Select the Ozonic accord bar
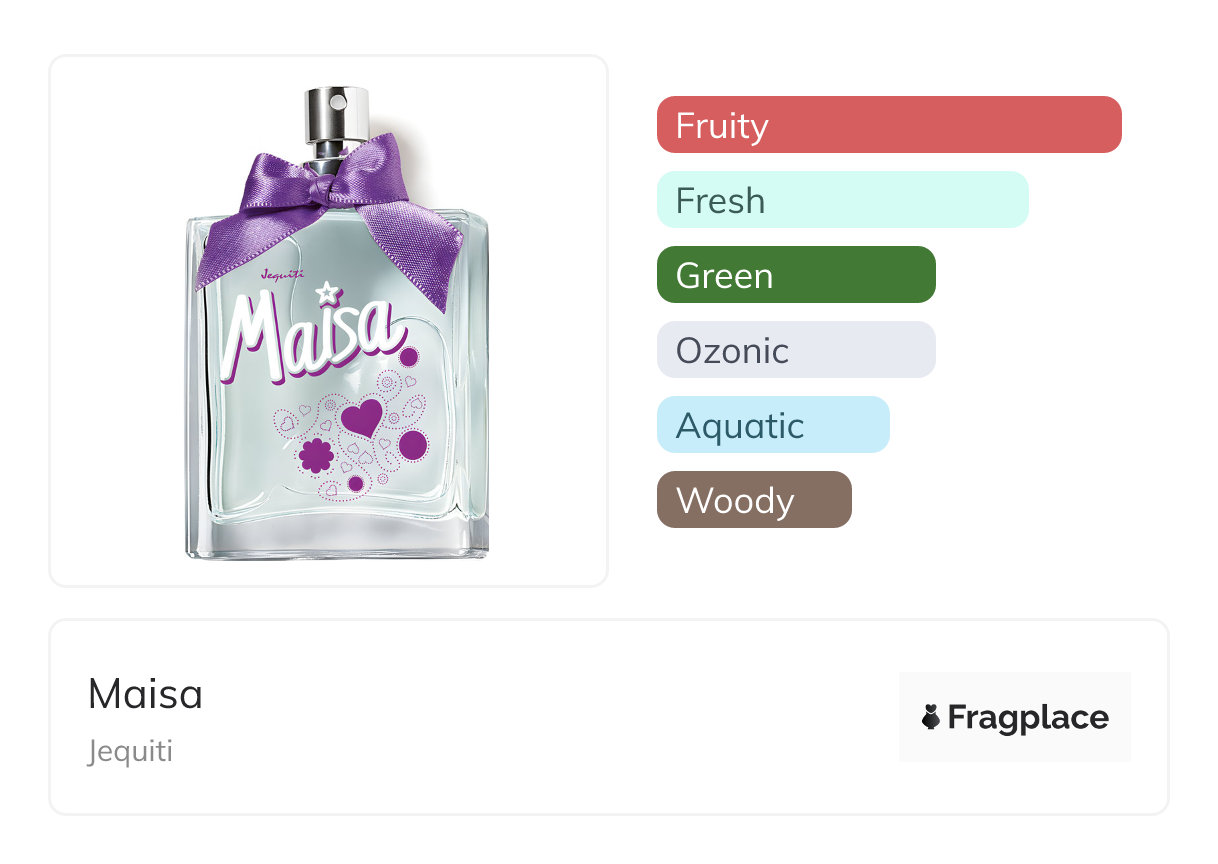1218x864 pixels. [x=795, y=350]
